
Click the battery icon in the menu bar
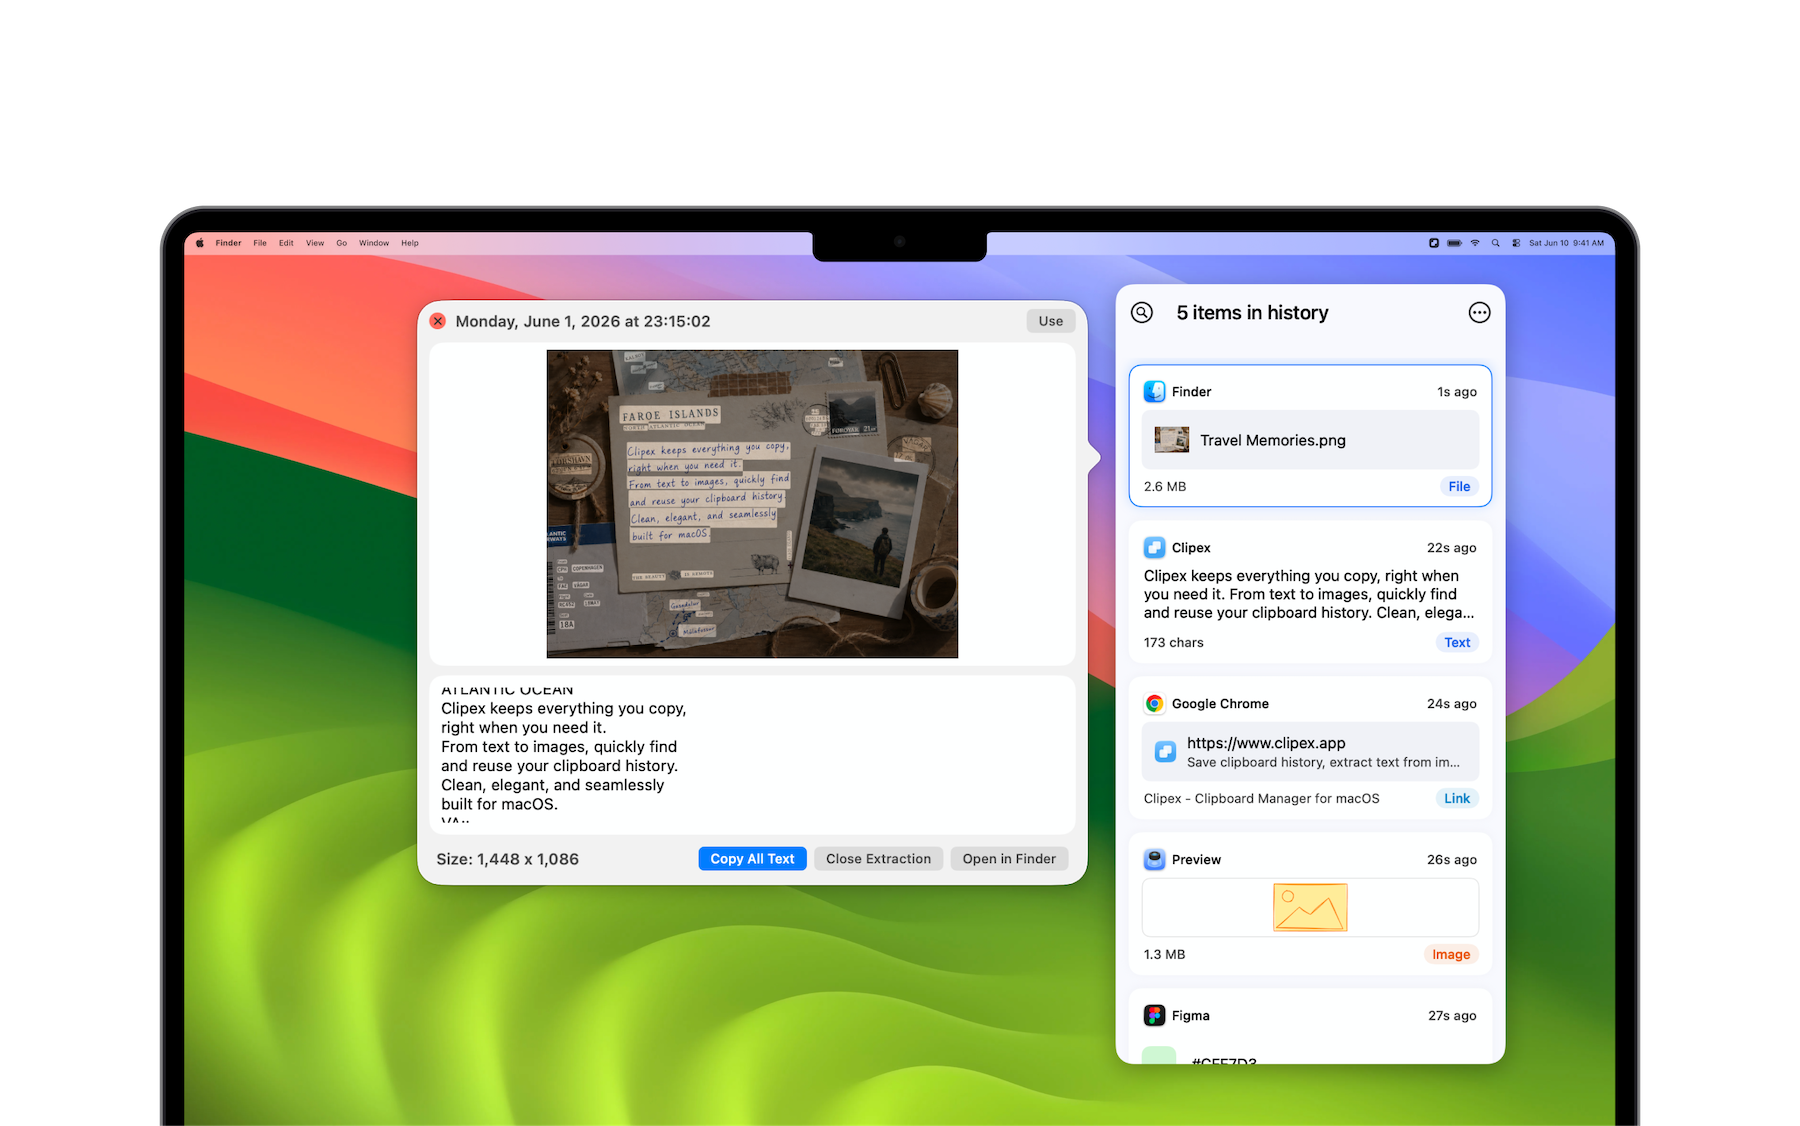coord(1454,243)
